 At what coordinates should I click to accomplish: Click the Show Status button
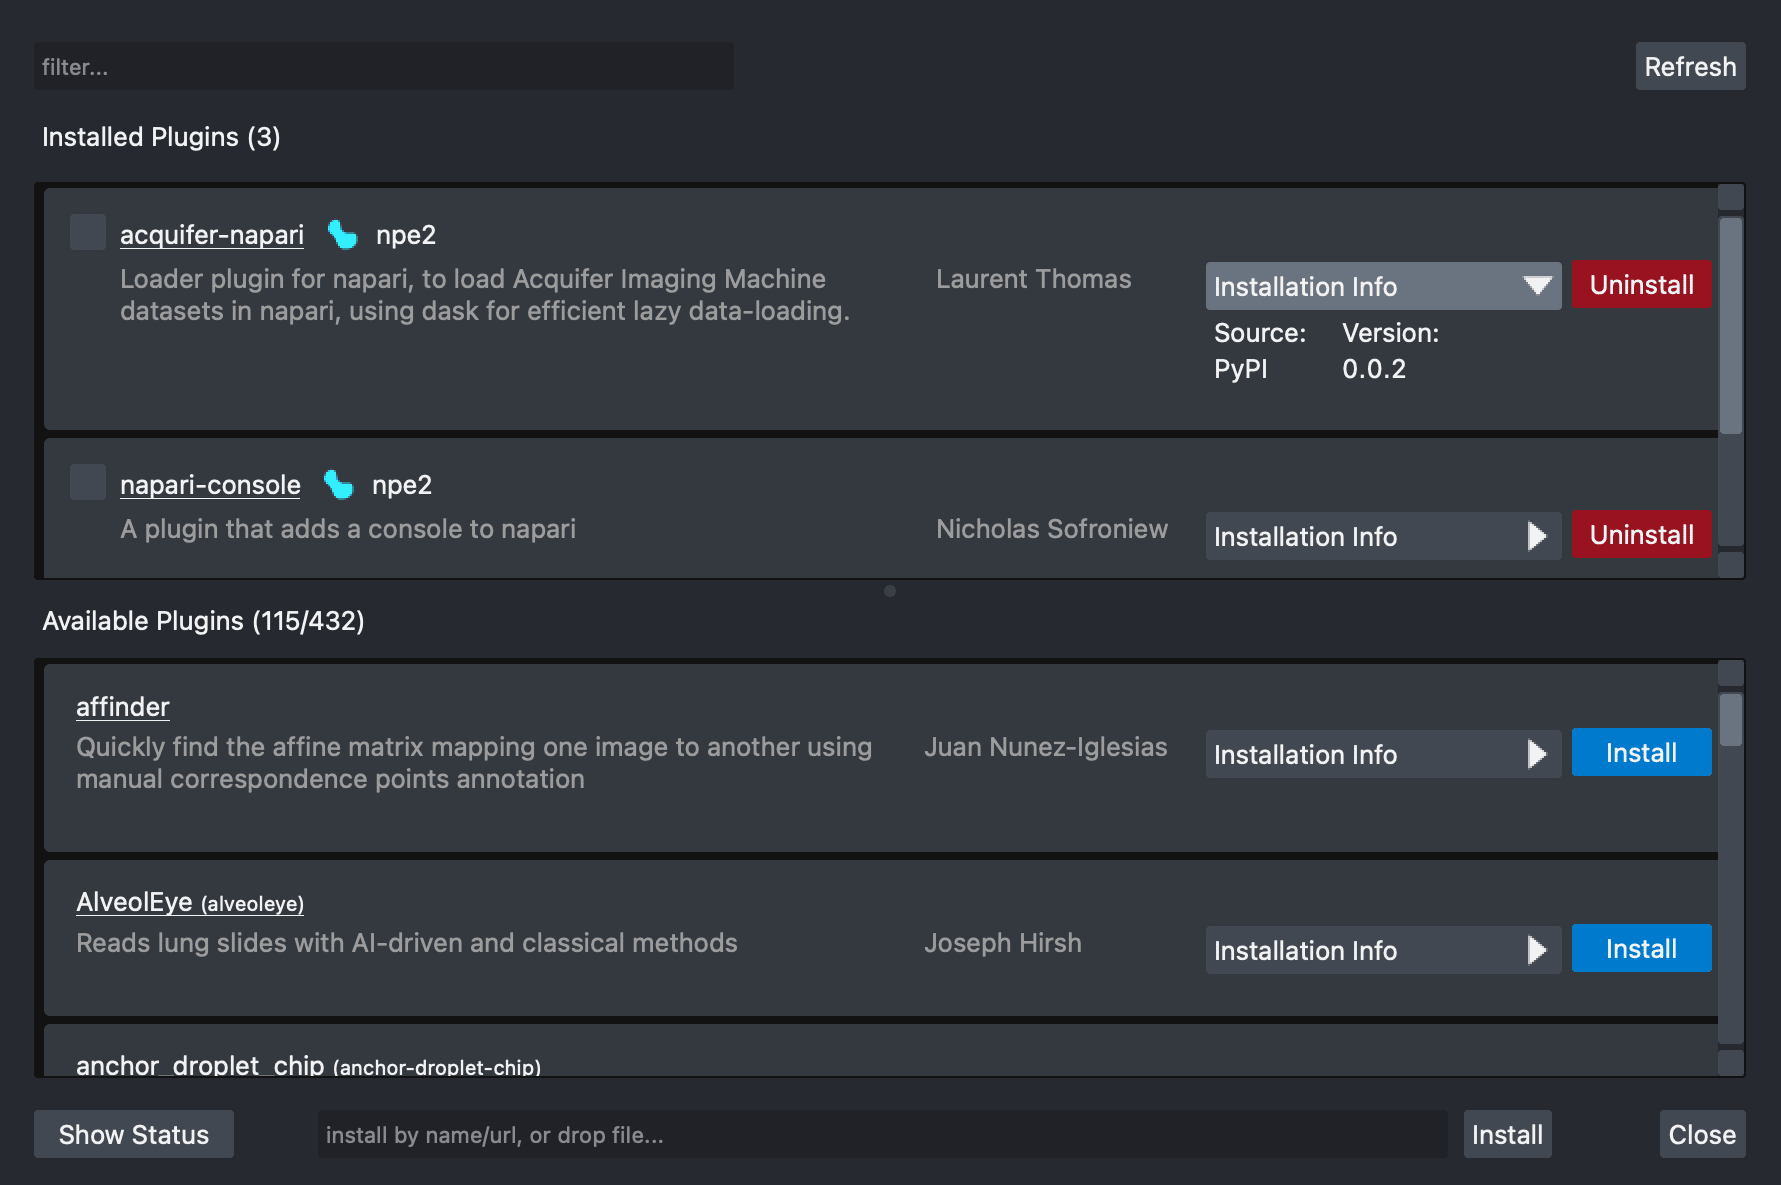(x=133, y=1133)
